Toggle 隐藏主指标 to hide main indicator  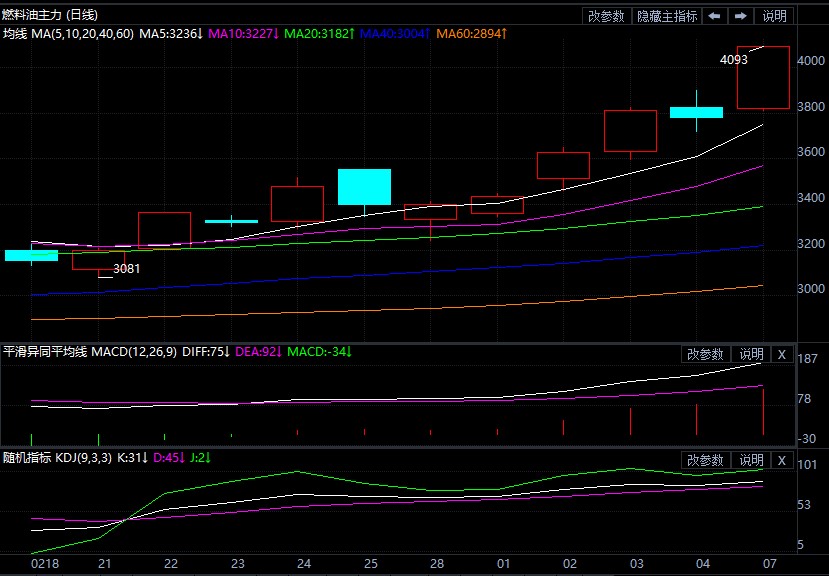click(667, 16)
